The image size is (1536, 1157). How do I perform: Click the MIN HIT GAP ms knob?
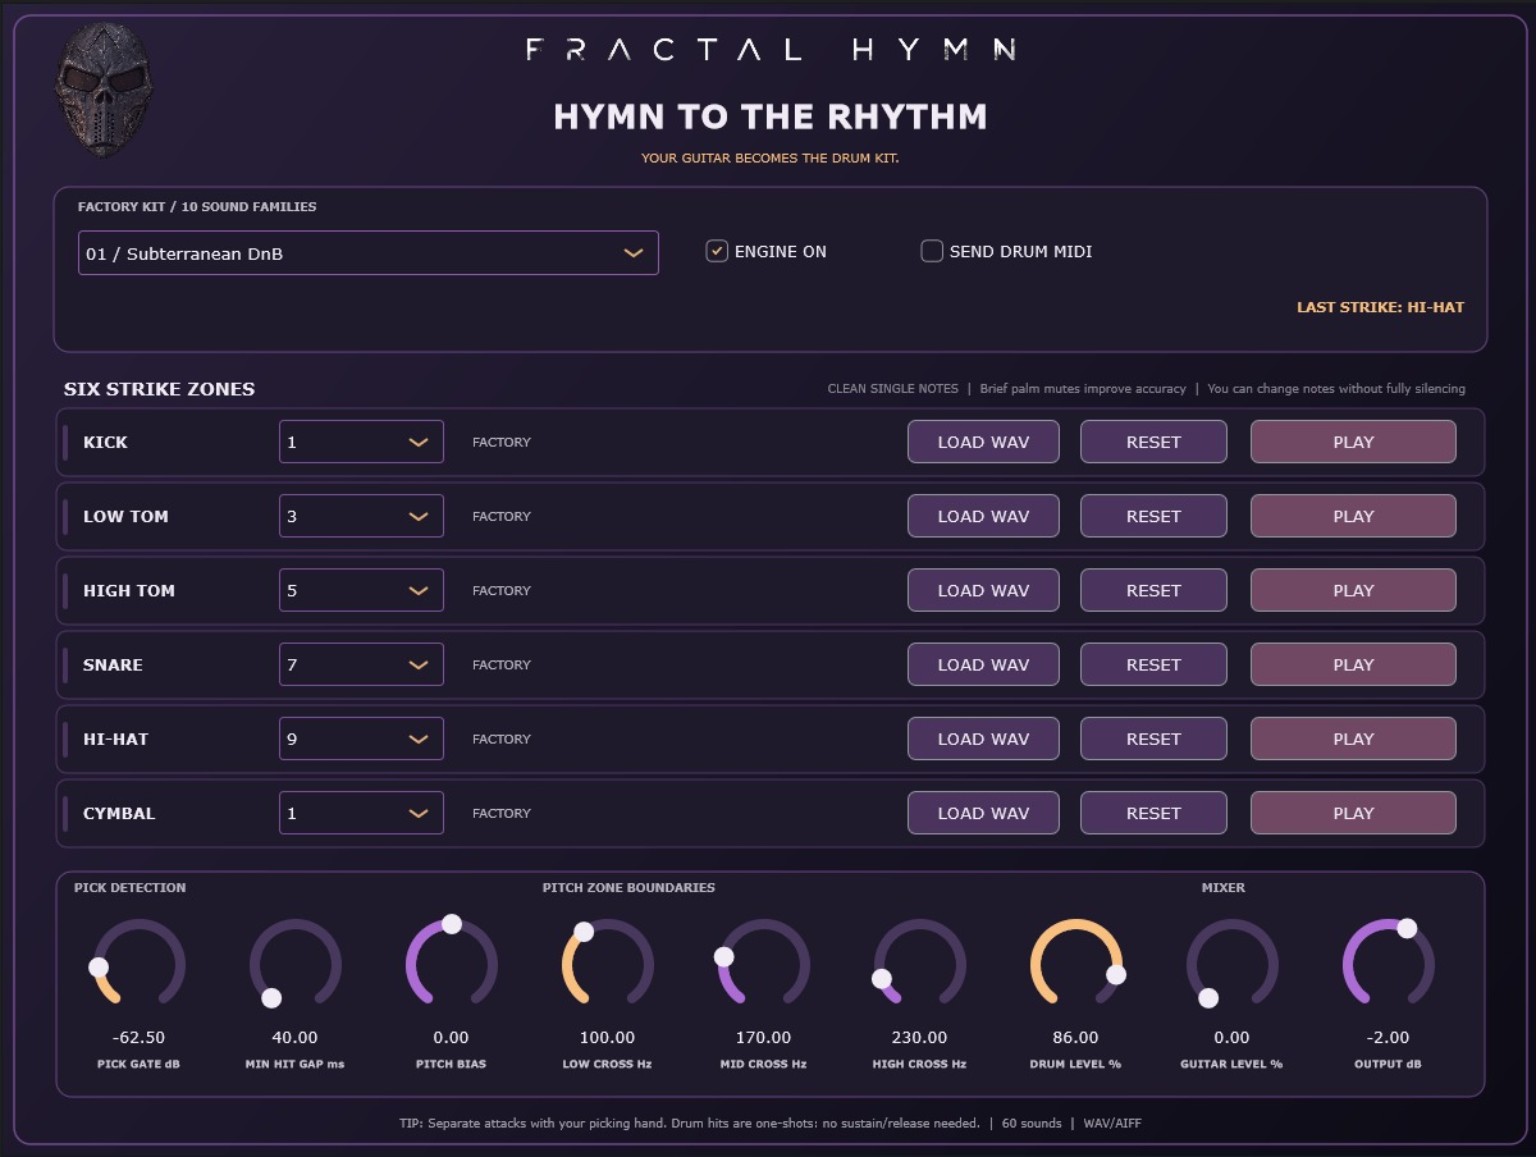pos(295,965)
